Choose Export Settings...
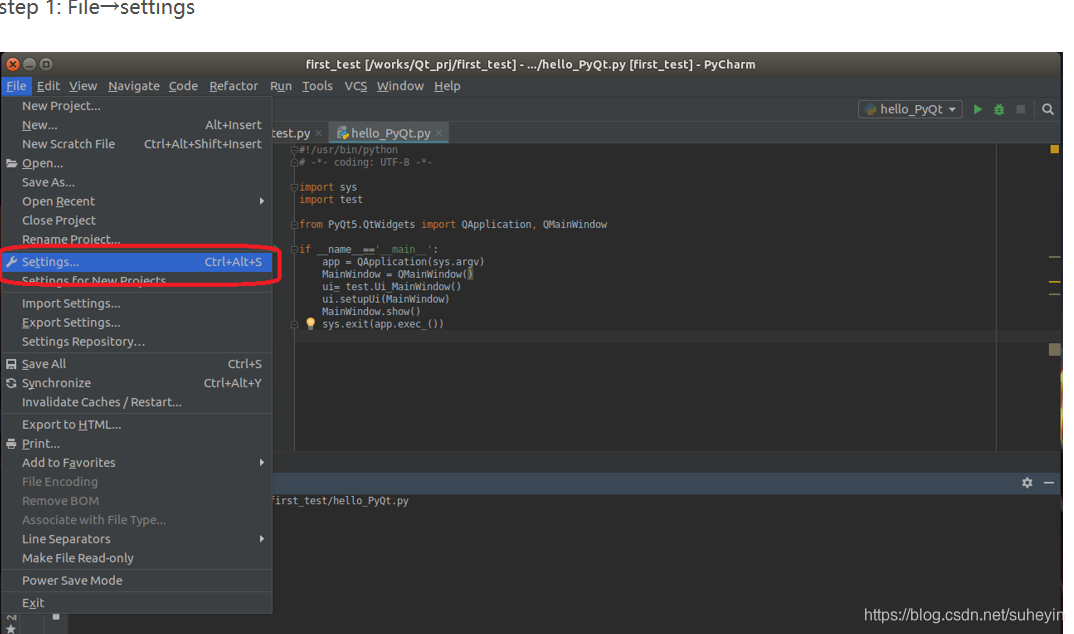Viewport: 1074px width, 634px height. click(x=137, y=322)
